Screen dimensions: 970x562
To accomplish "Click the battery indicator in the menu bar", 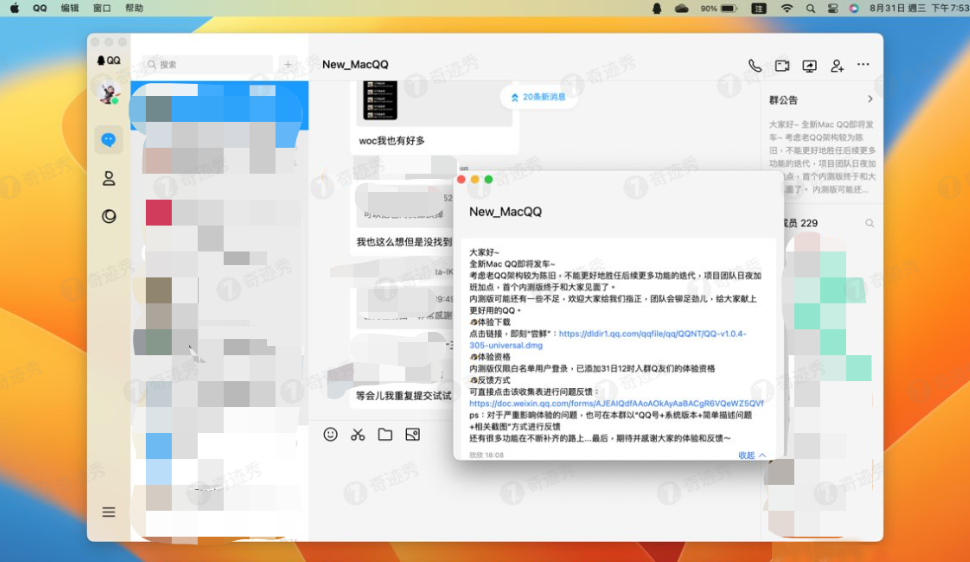I will [x=719, y=8].
